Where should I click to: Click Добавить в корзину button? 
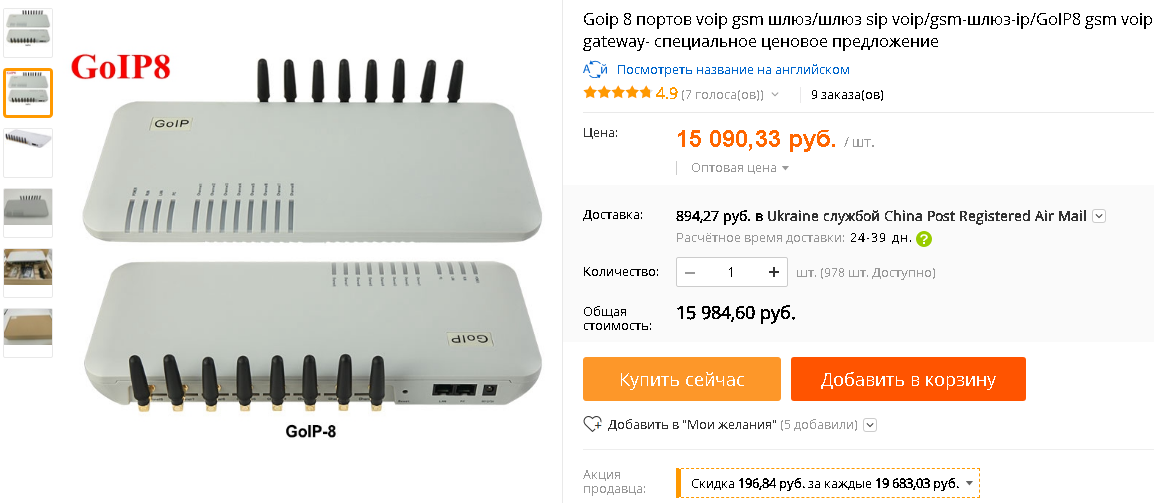coord(908,379)
